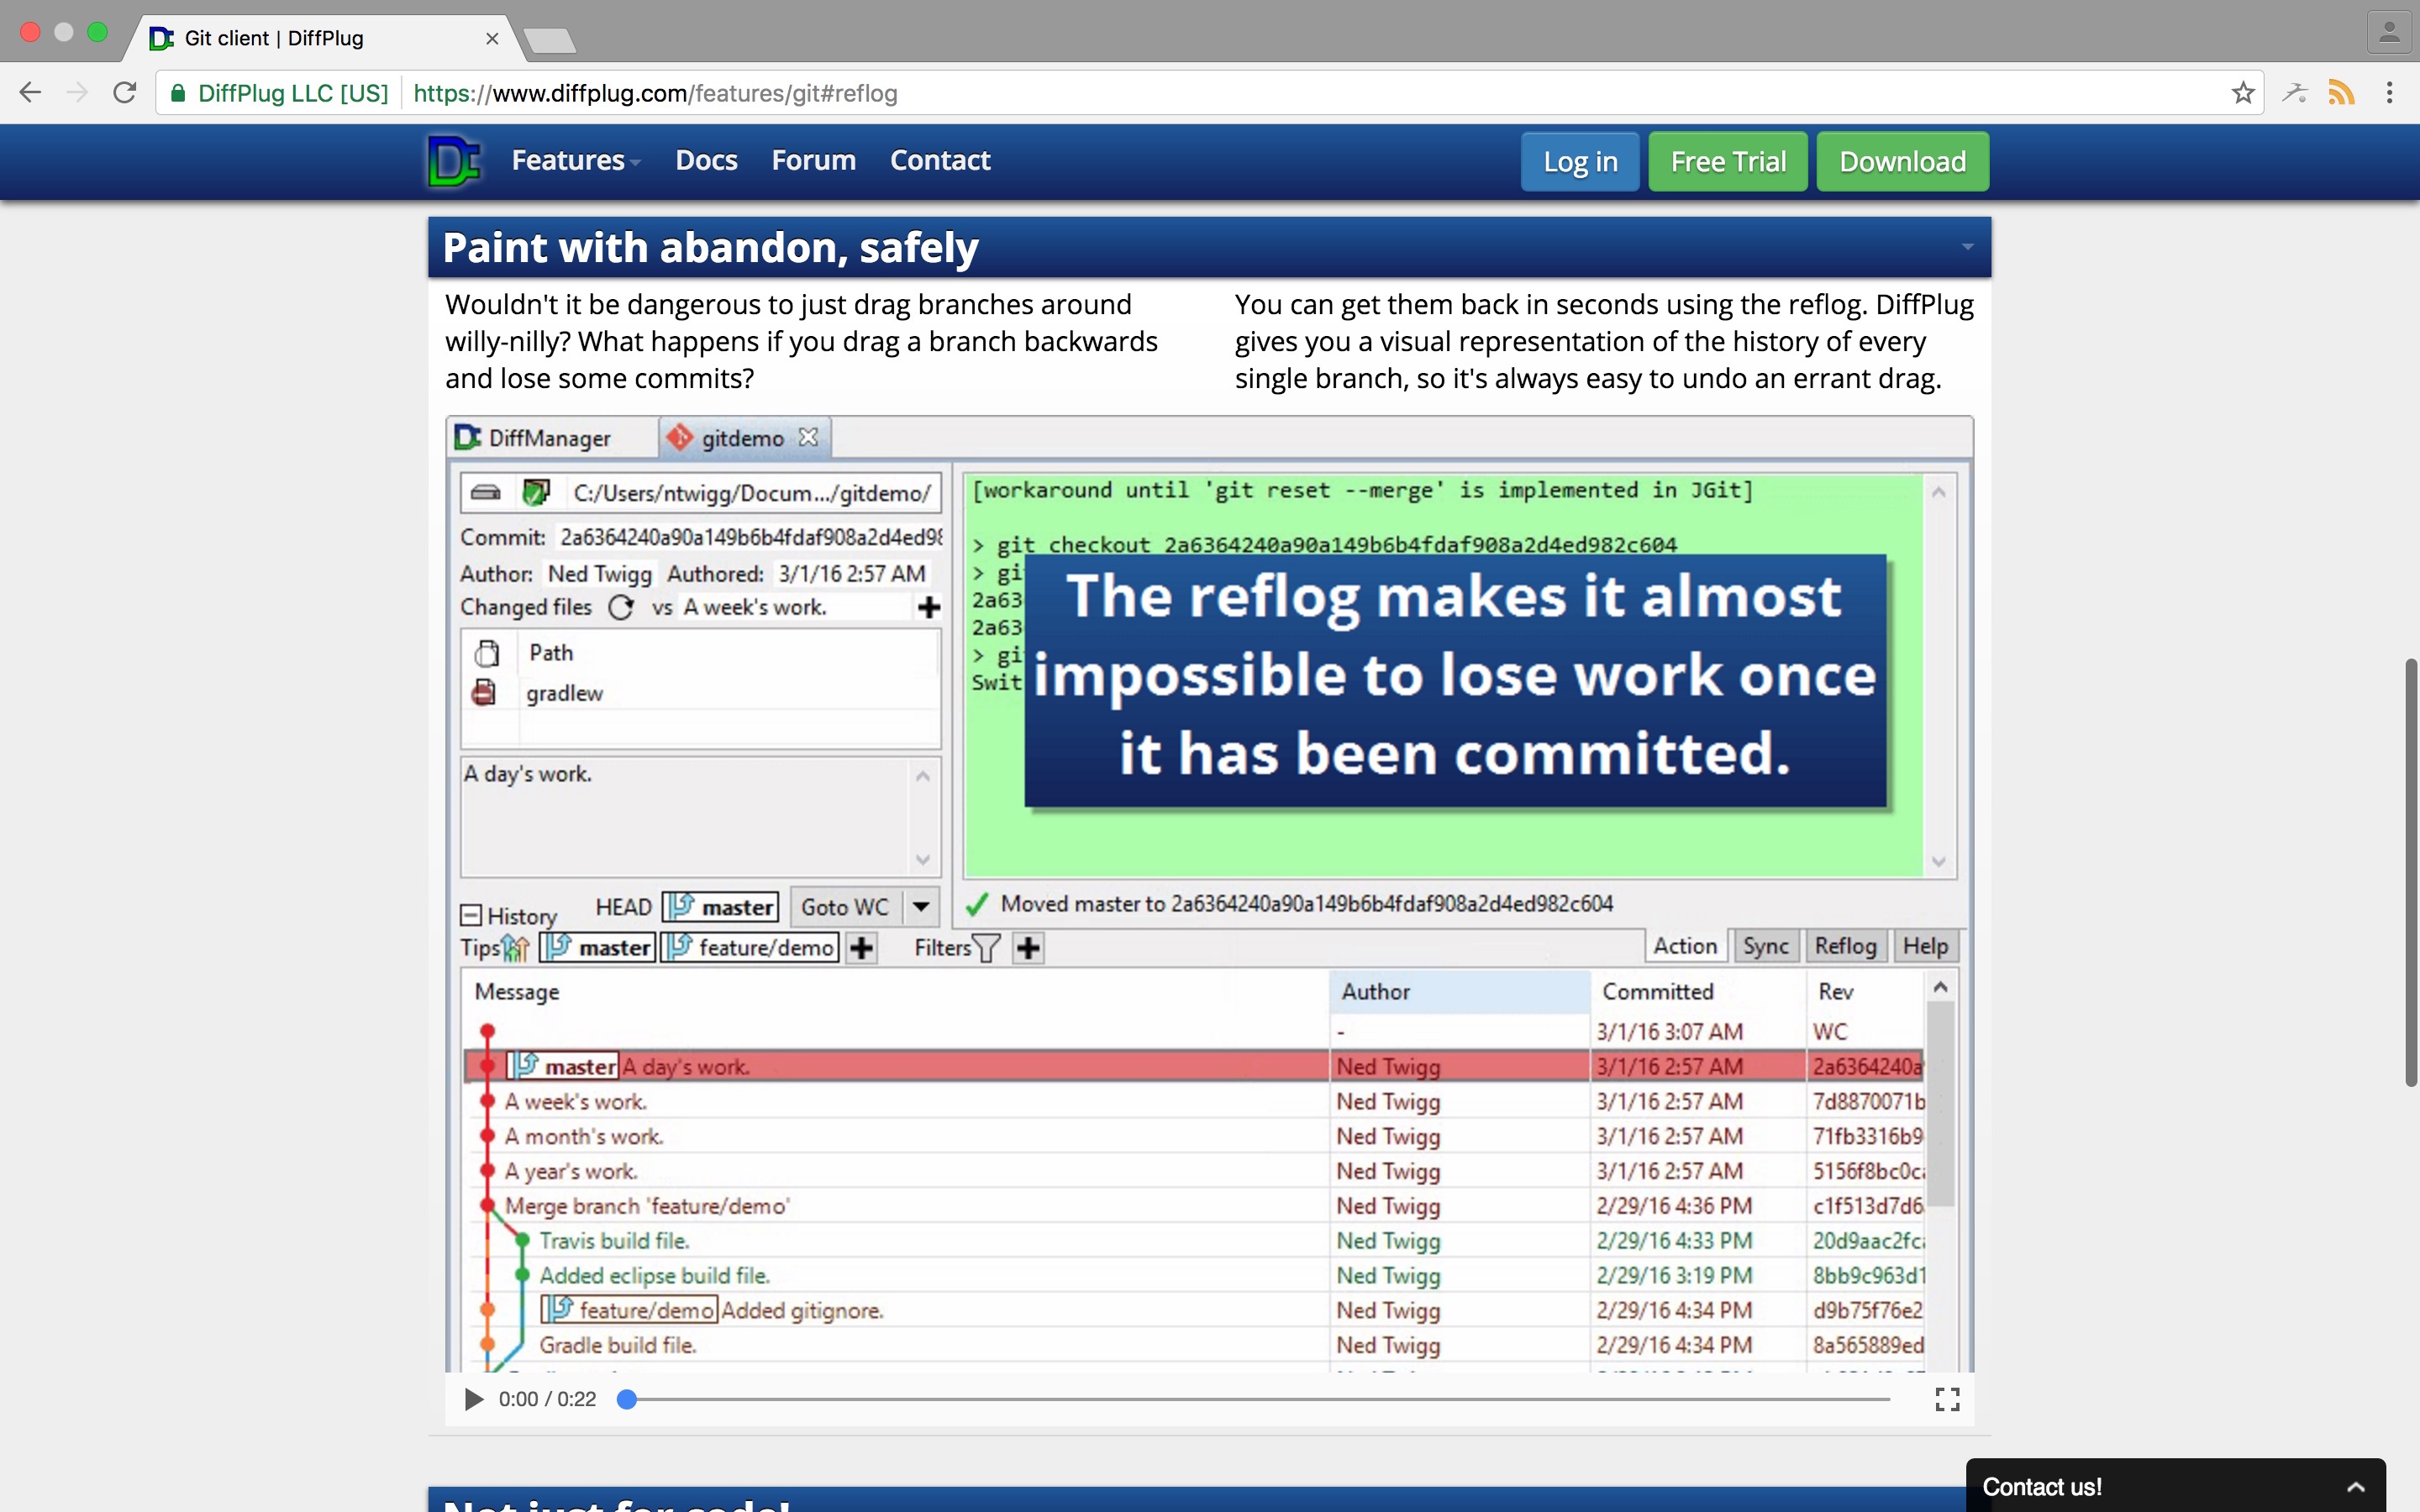The height and width of the screenshot is (1512, 2420).
Task: Click the Free Trial button
Action: point(1728,161)
